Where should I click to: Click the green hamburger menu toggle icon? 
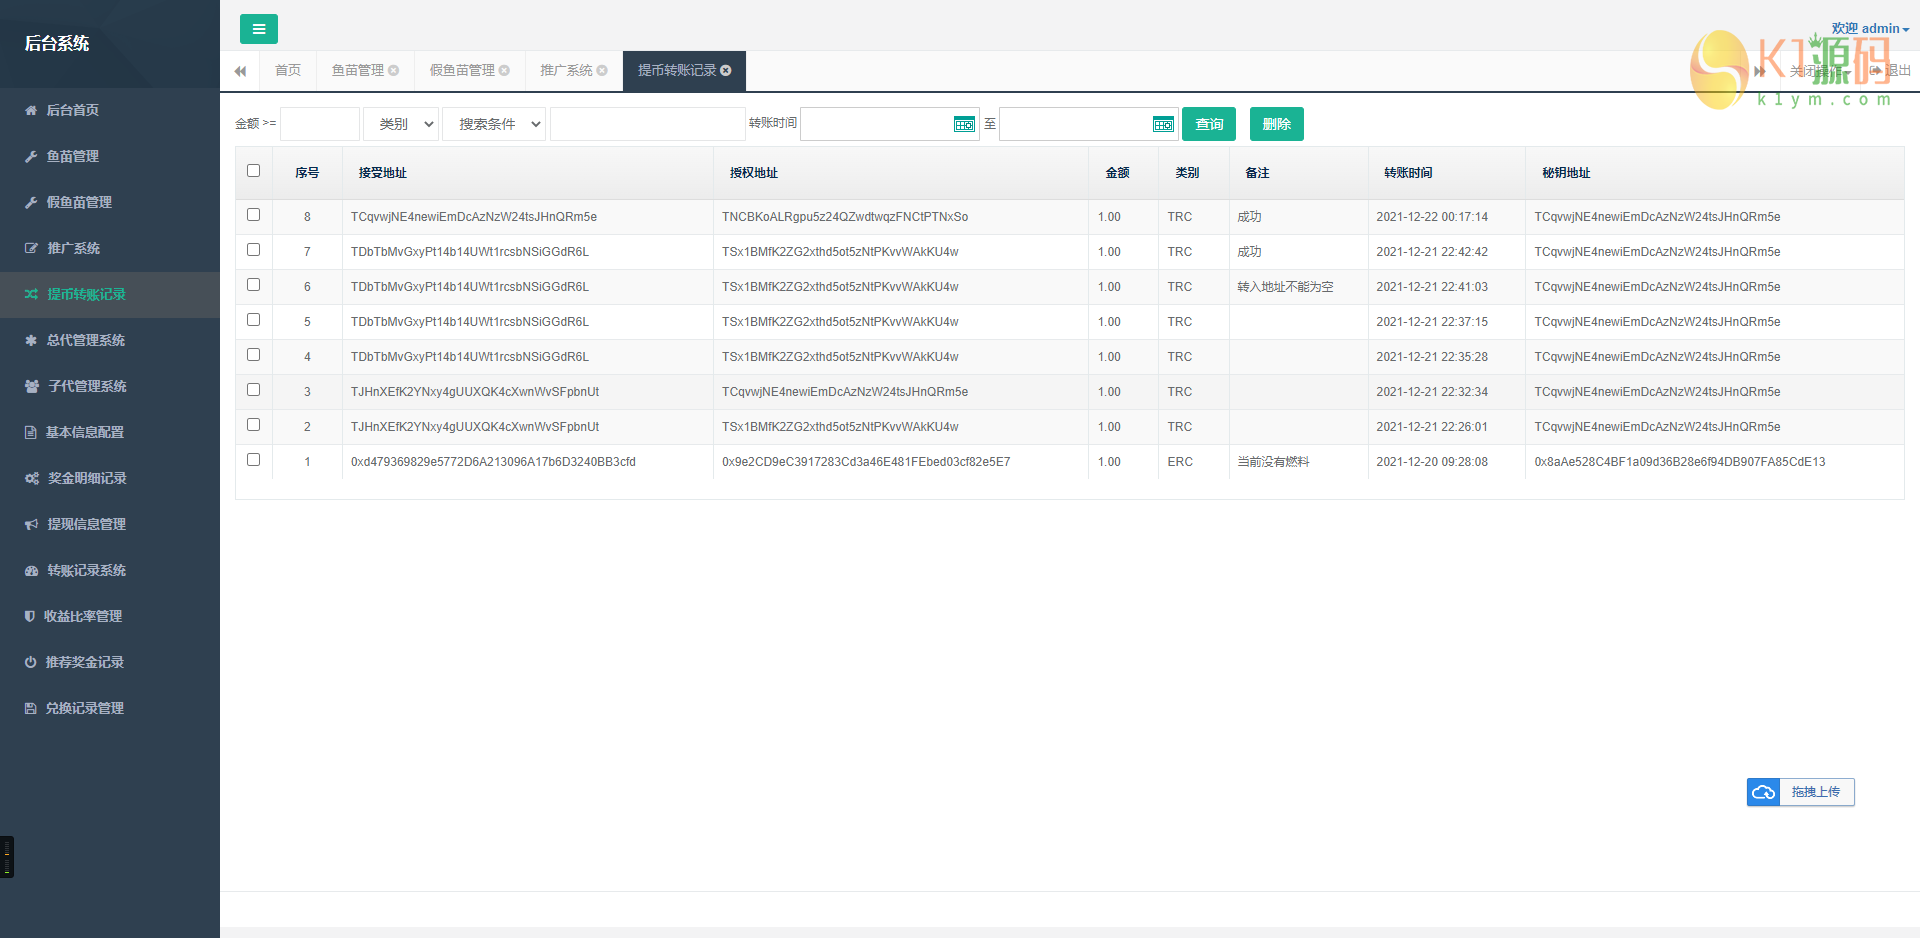[258, 29]
